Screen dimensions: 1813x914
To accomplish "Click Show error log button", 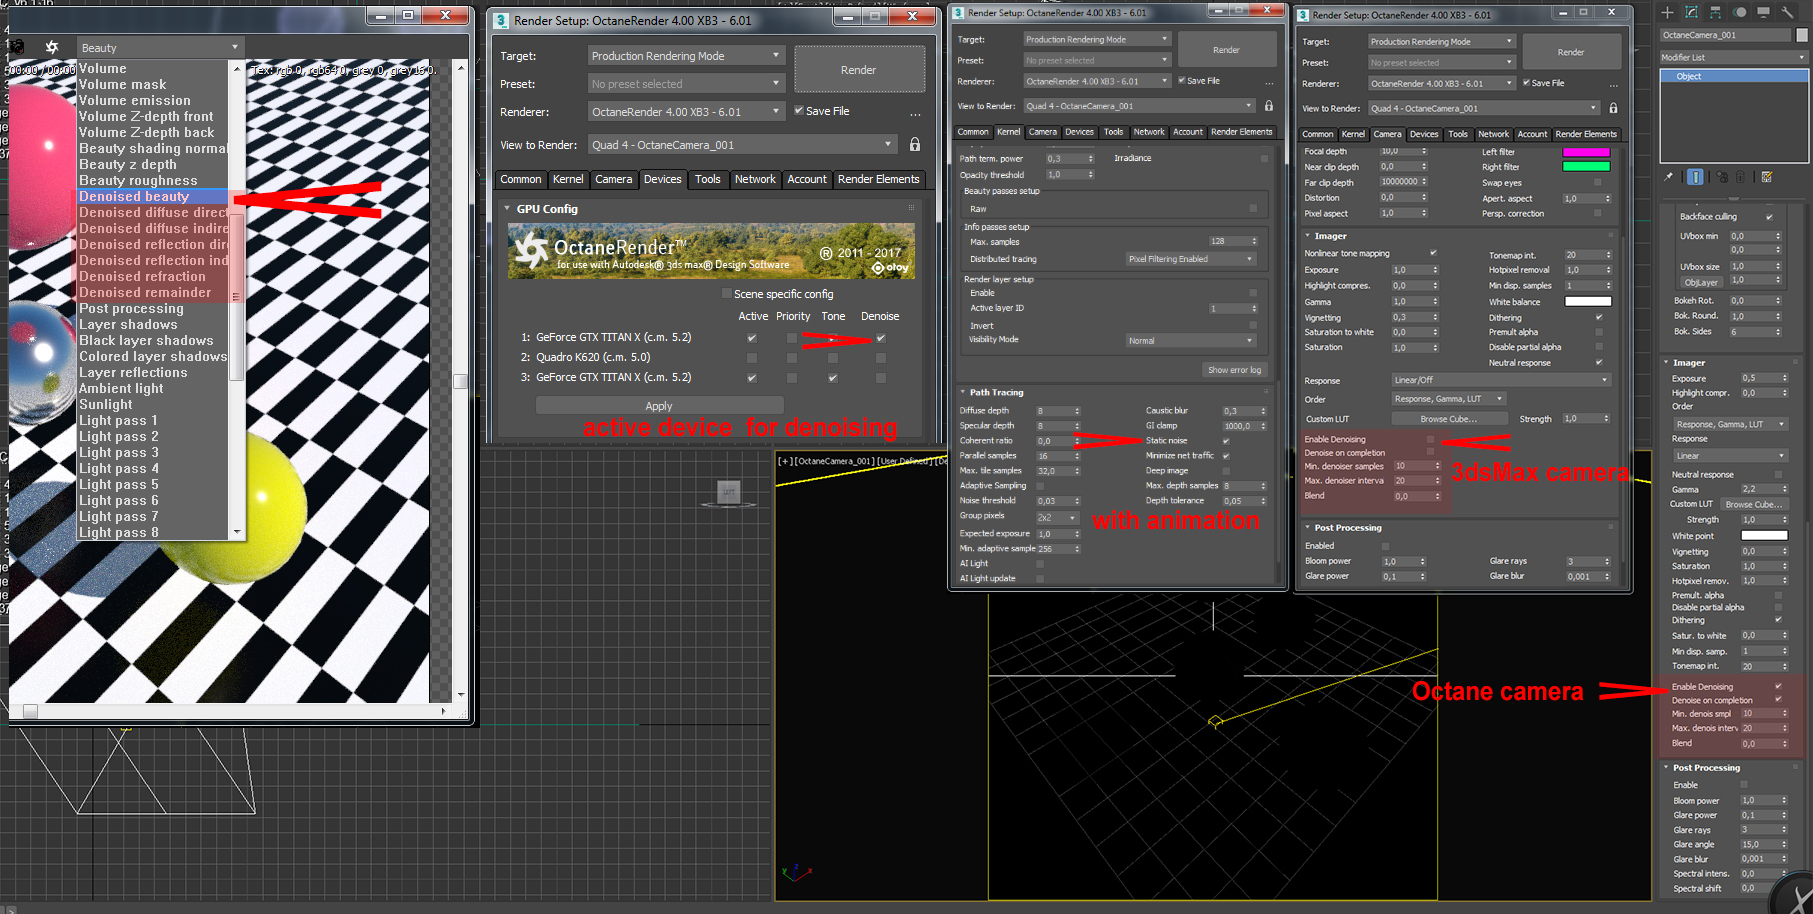I will 1234,370.
